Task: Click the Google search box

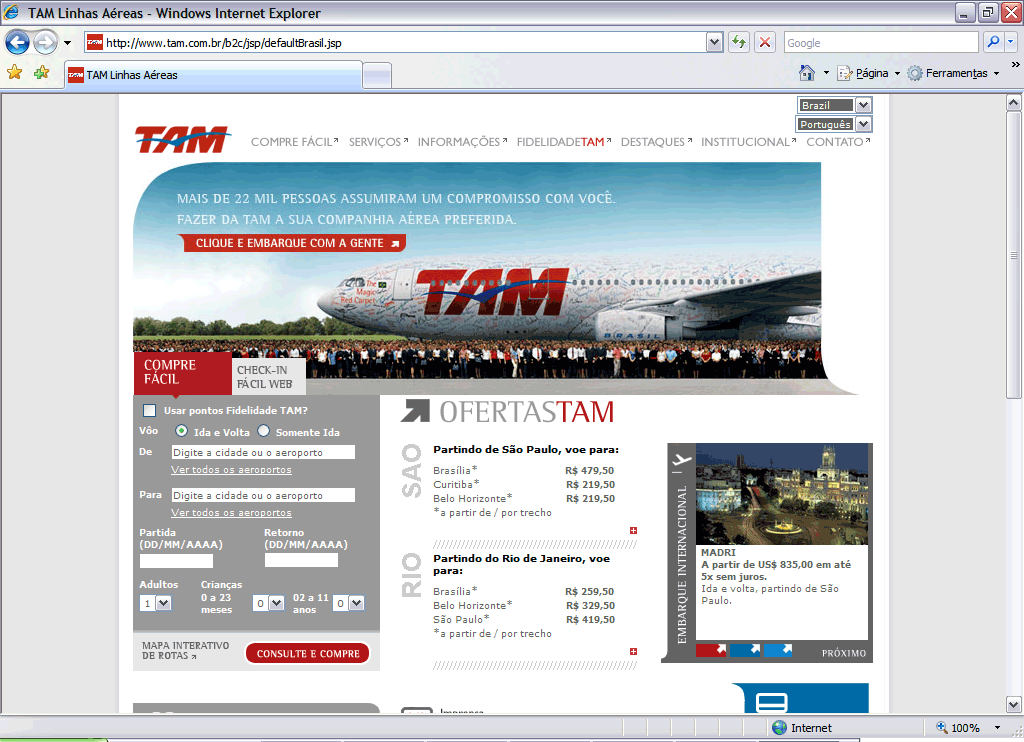Action: click(x=881, y=42)
